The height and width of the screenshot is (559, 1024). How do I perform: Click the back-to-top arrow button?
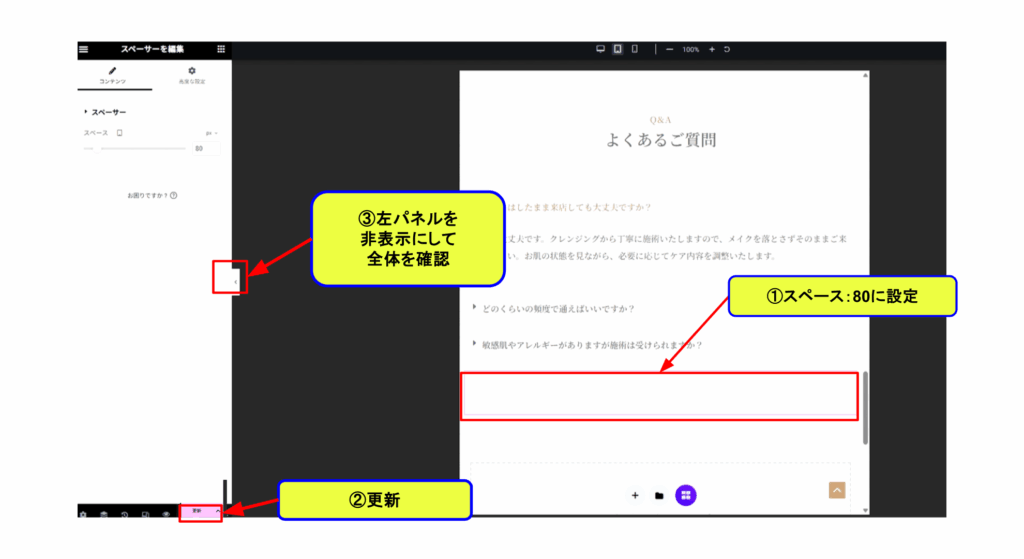pyautogui.click(x=837, y=490)
